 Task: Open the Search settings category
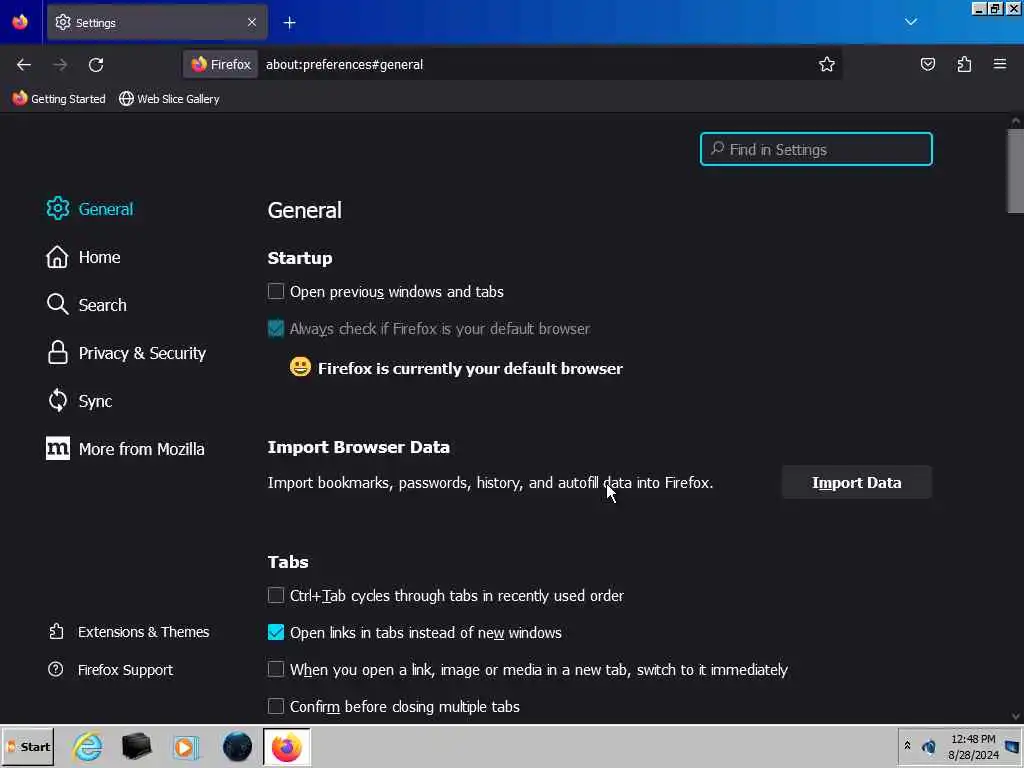point(86,305)
